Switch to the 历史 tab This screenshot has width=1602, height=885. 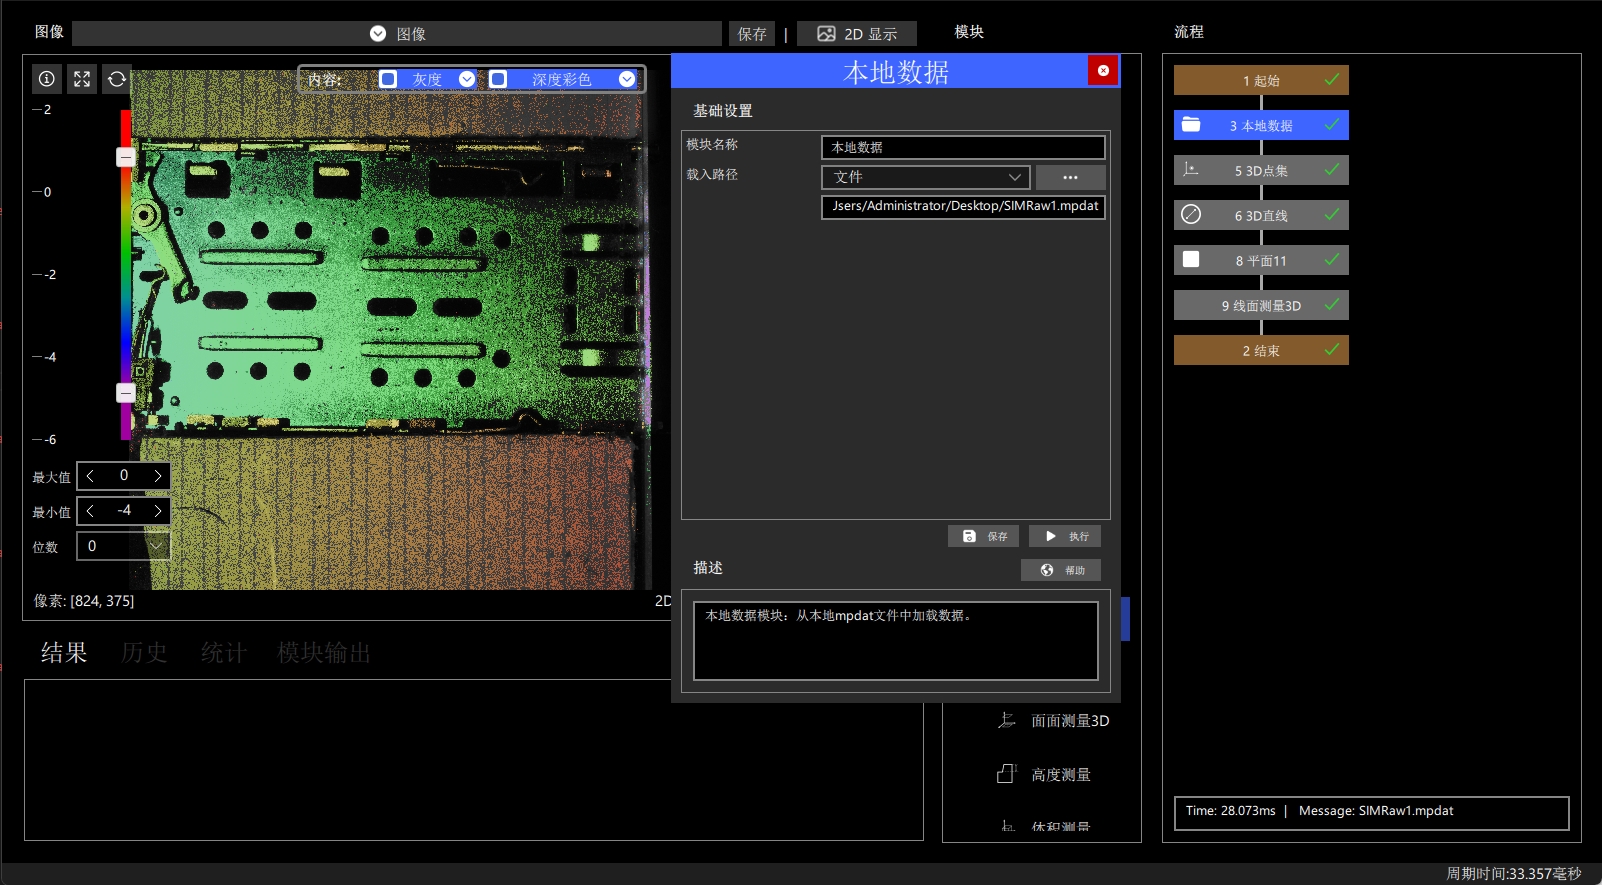pos(144,653)
